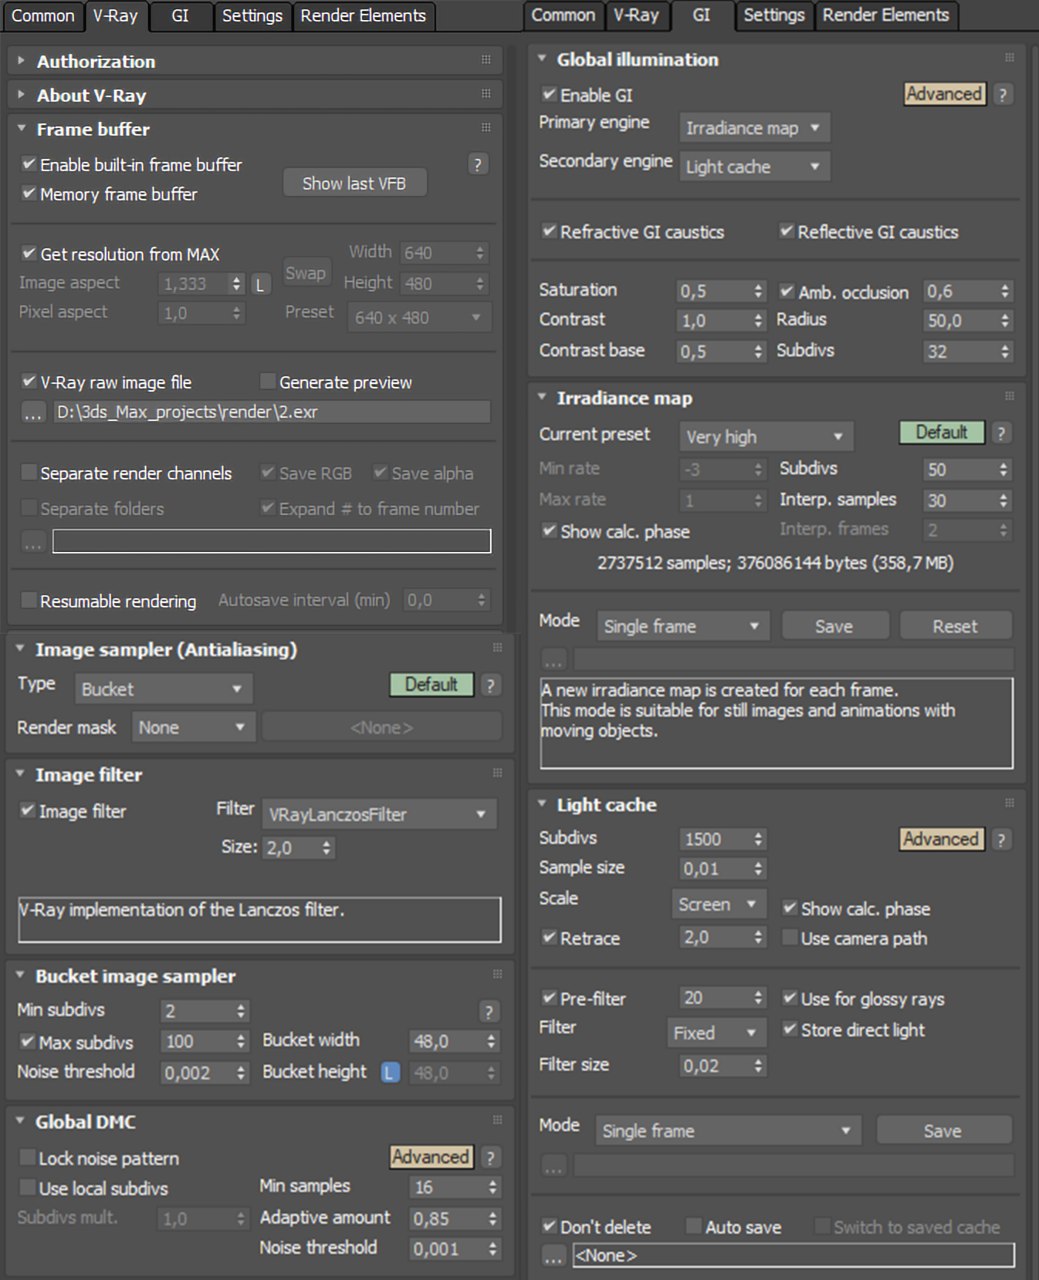Click the raw image file path field

click(271, 412)
